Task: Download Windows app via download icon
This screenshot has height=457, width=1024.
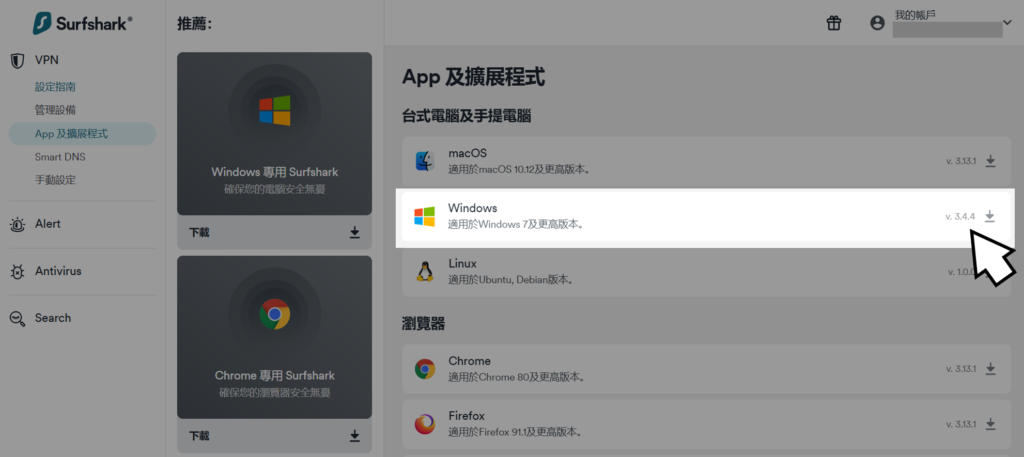Action: click(990, 216)
